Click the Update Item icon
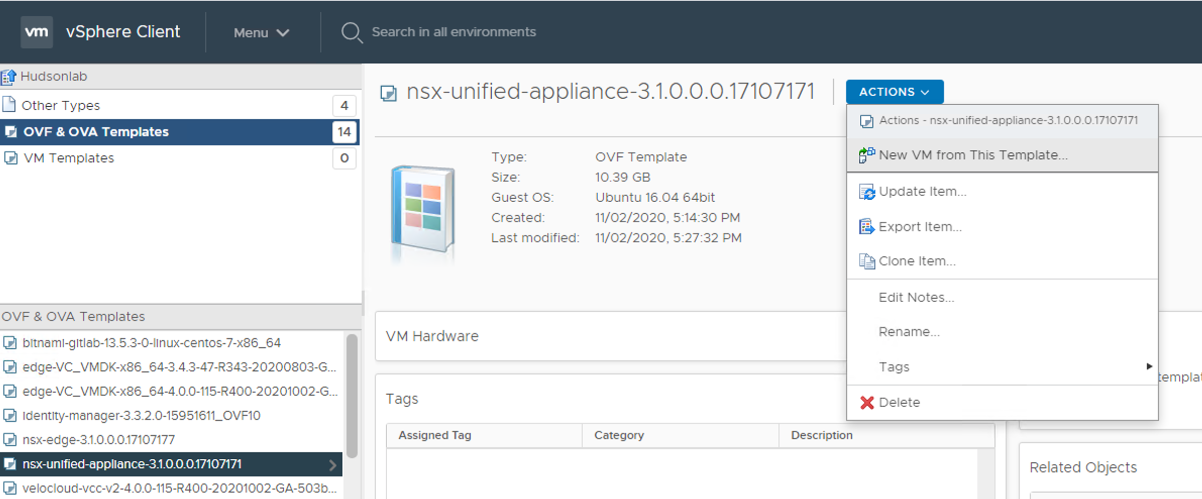 point(867,192)
